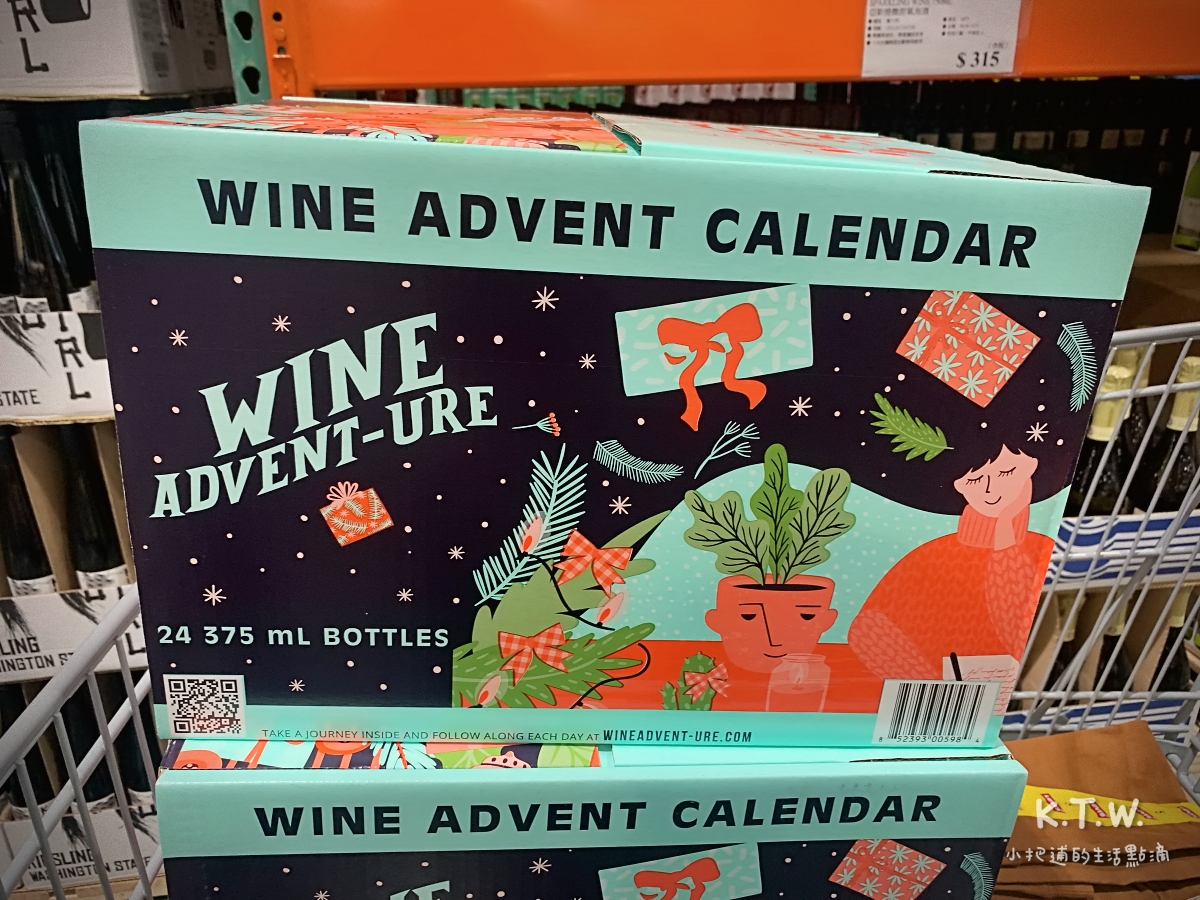Click the plaid bow on the garland
Image resolution: width=1200 pixels, height=900 pixels.
(596, 560)
